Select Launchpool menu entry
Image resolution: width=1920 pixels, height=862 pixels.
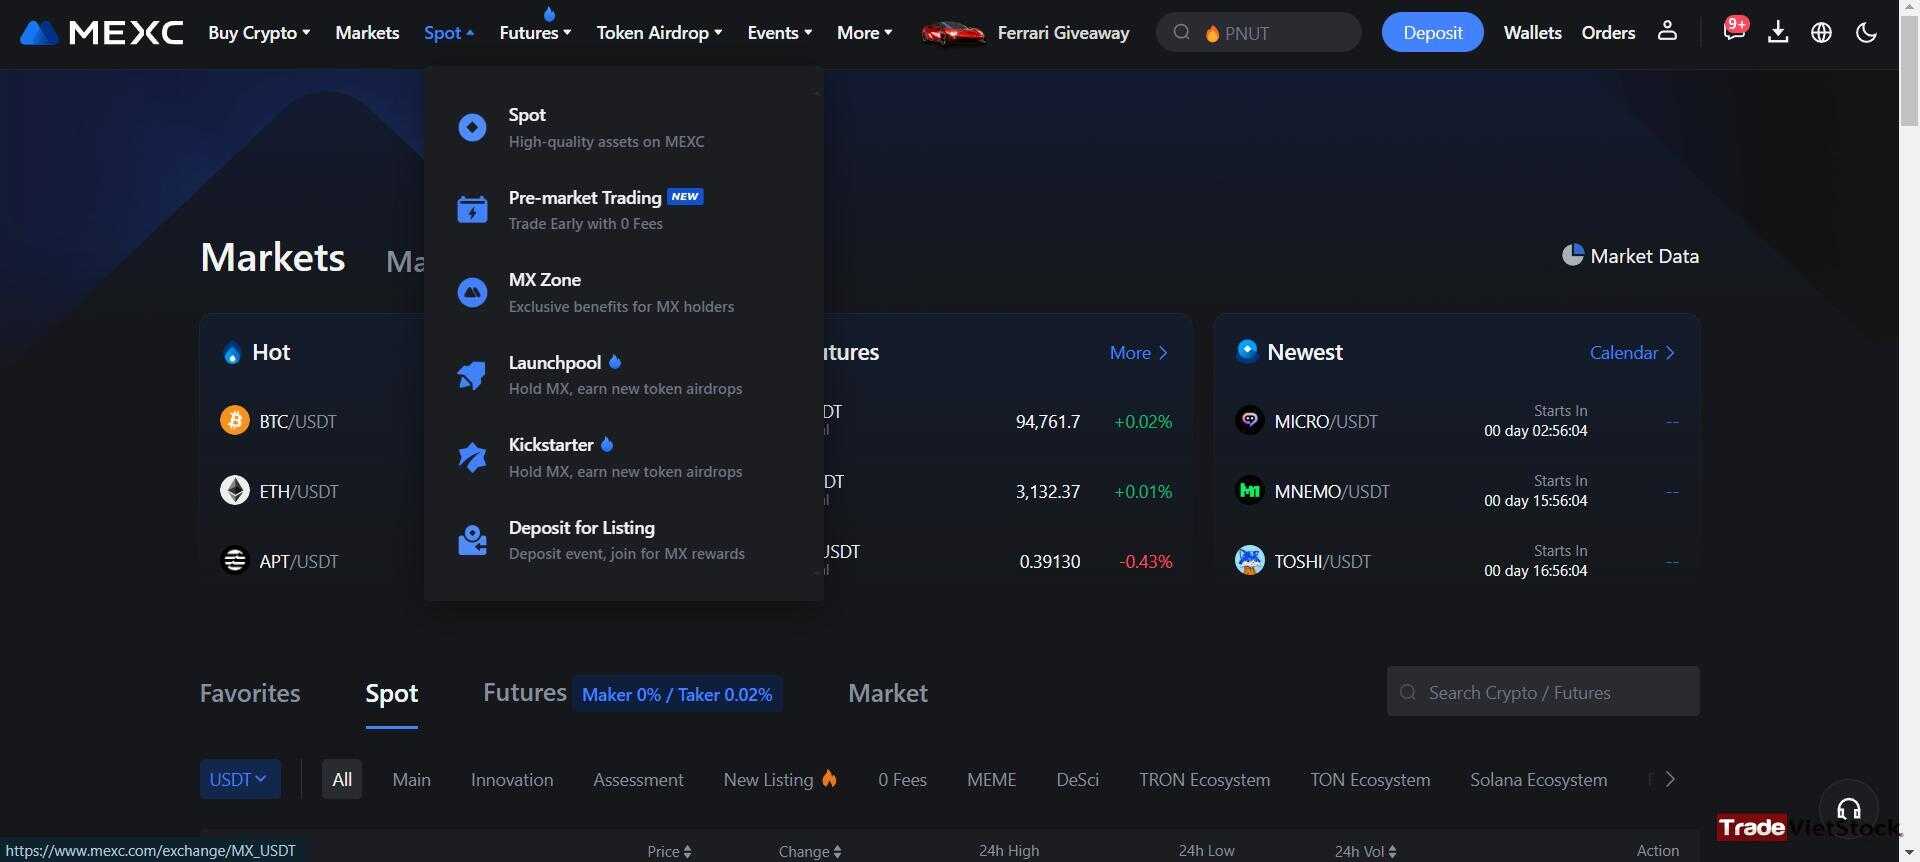coord(624,375)
